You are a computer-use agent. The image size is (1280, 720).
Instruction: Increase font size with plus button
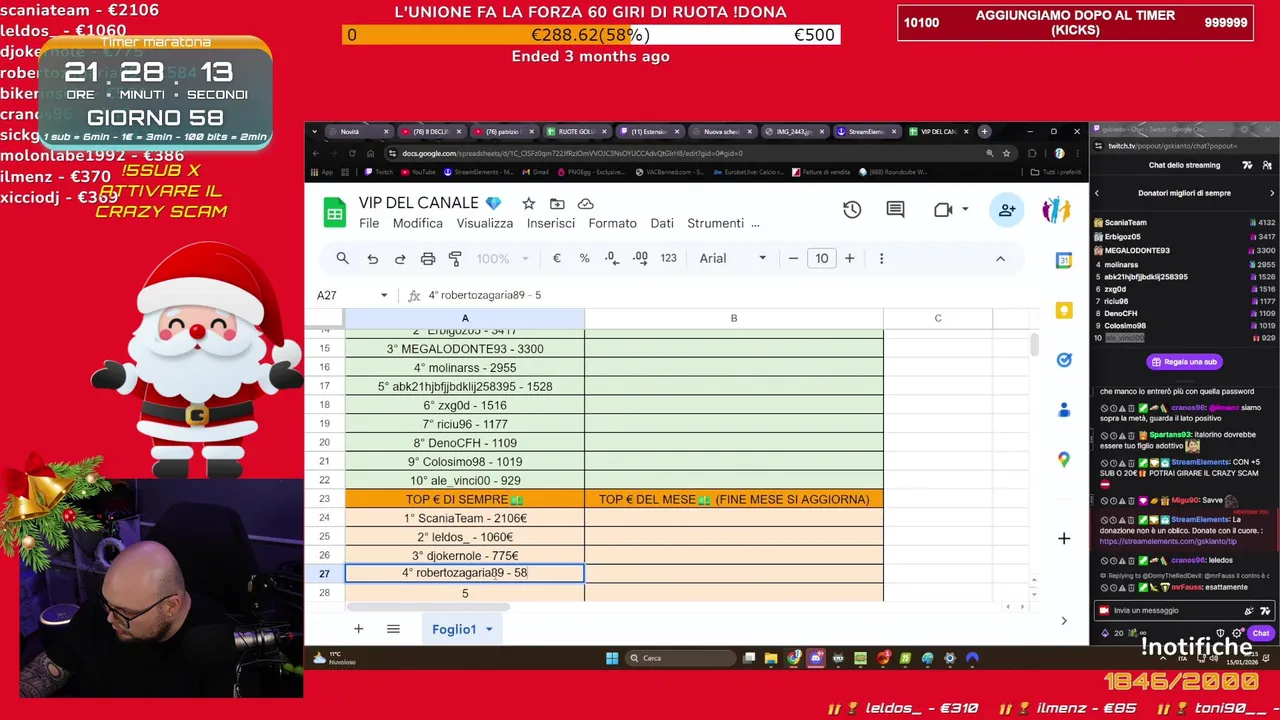[x=849, y=258]
